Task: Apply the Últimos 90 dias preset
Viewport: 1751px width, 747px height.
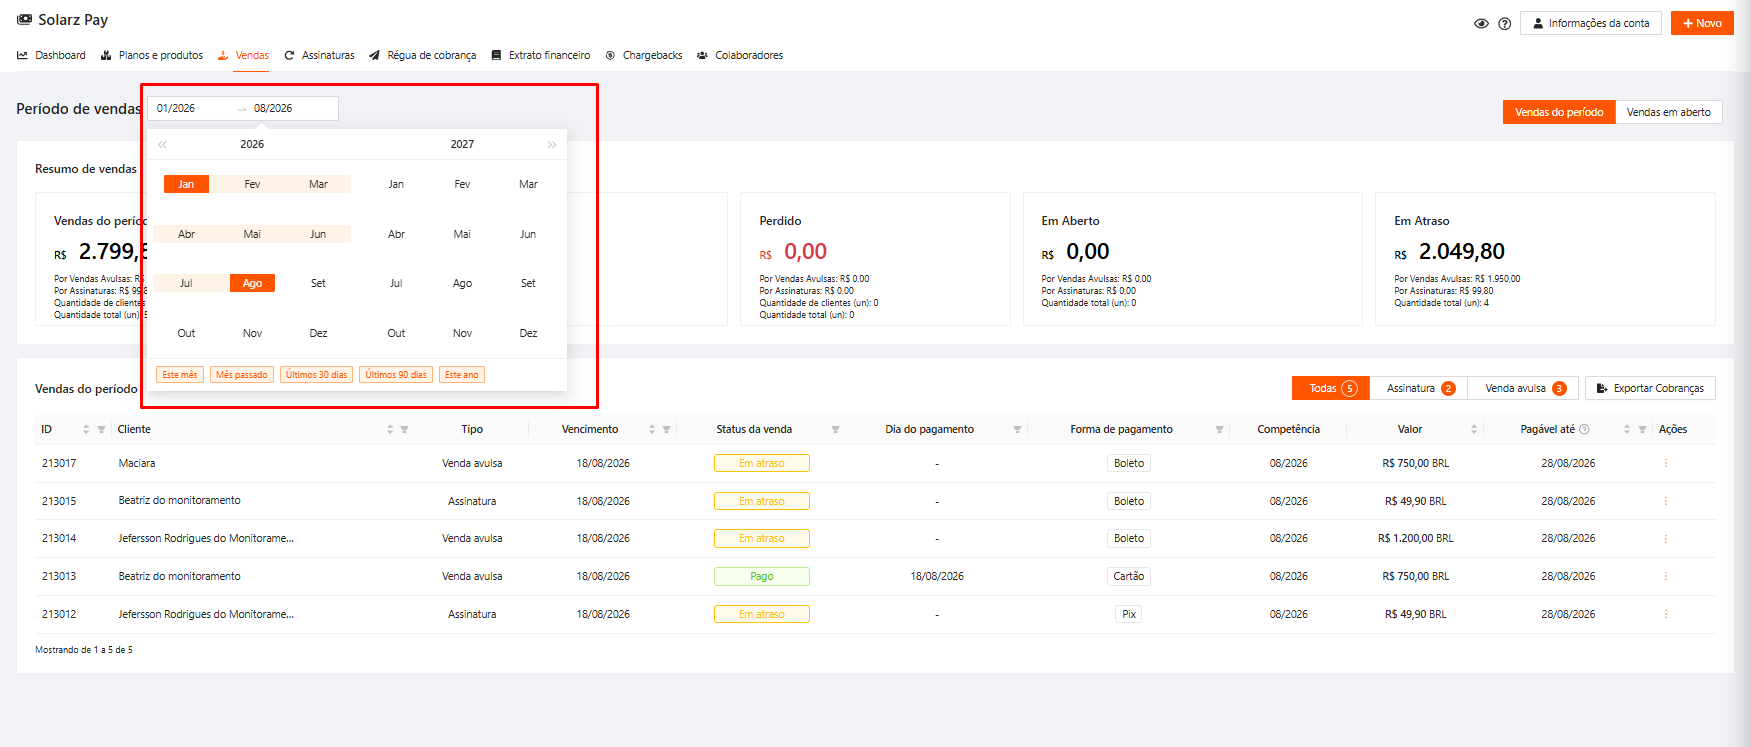Action: (x=396, y=375)
